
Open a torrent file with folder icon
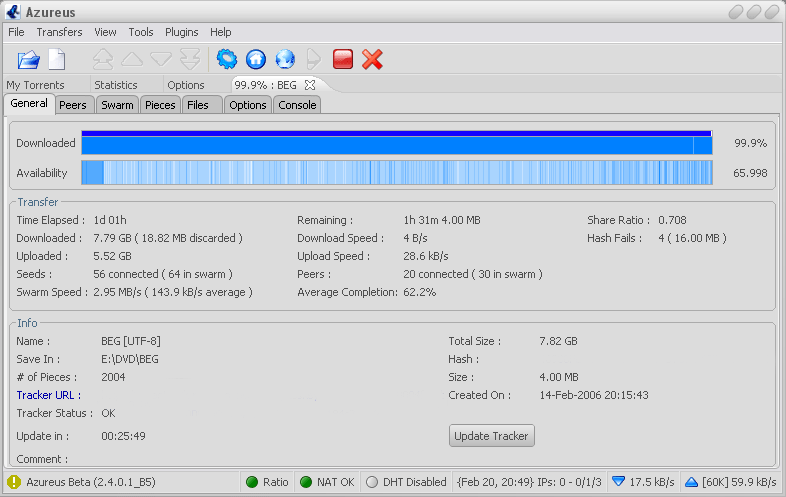point(29,60)
